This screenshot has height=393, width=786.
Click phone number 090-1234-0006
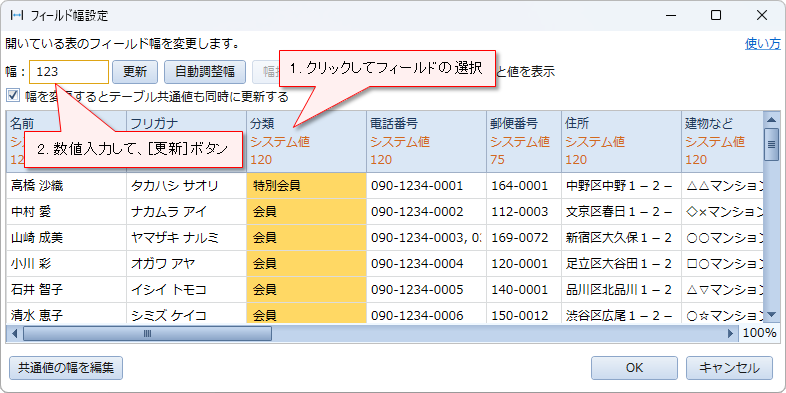tap(426, 314)
